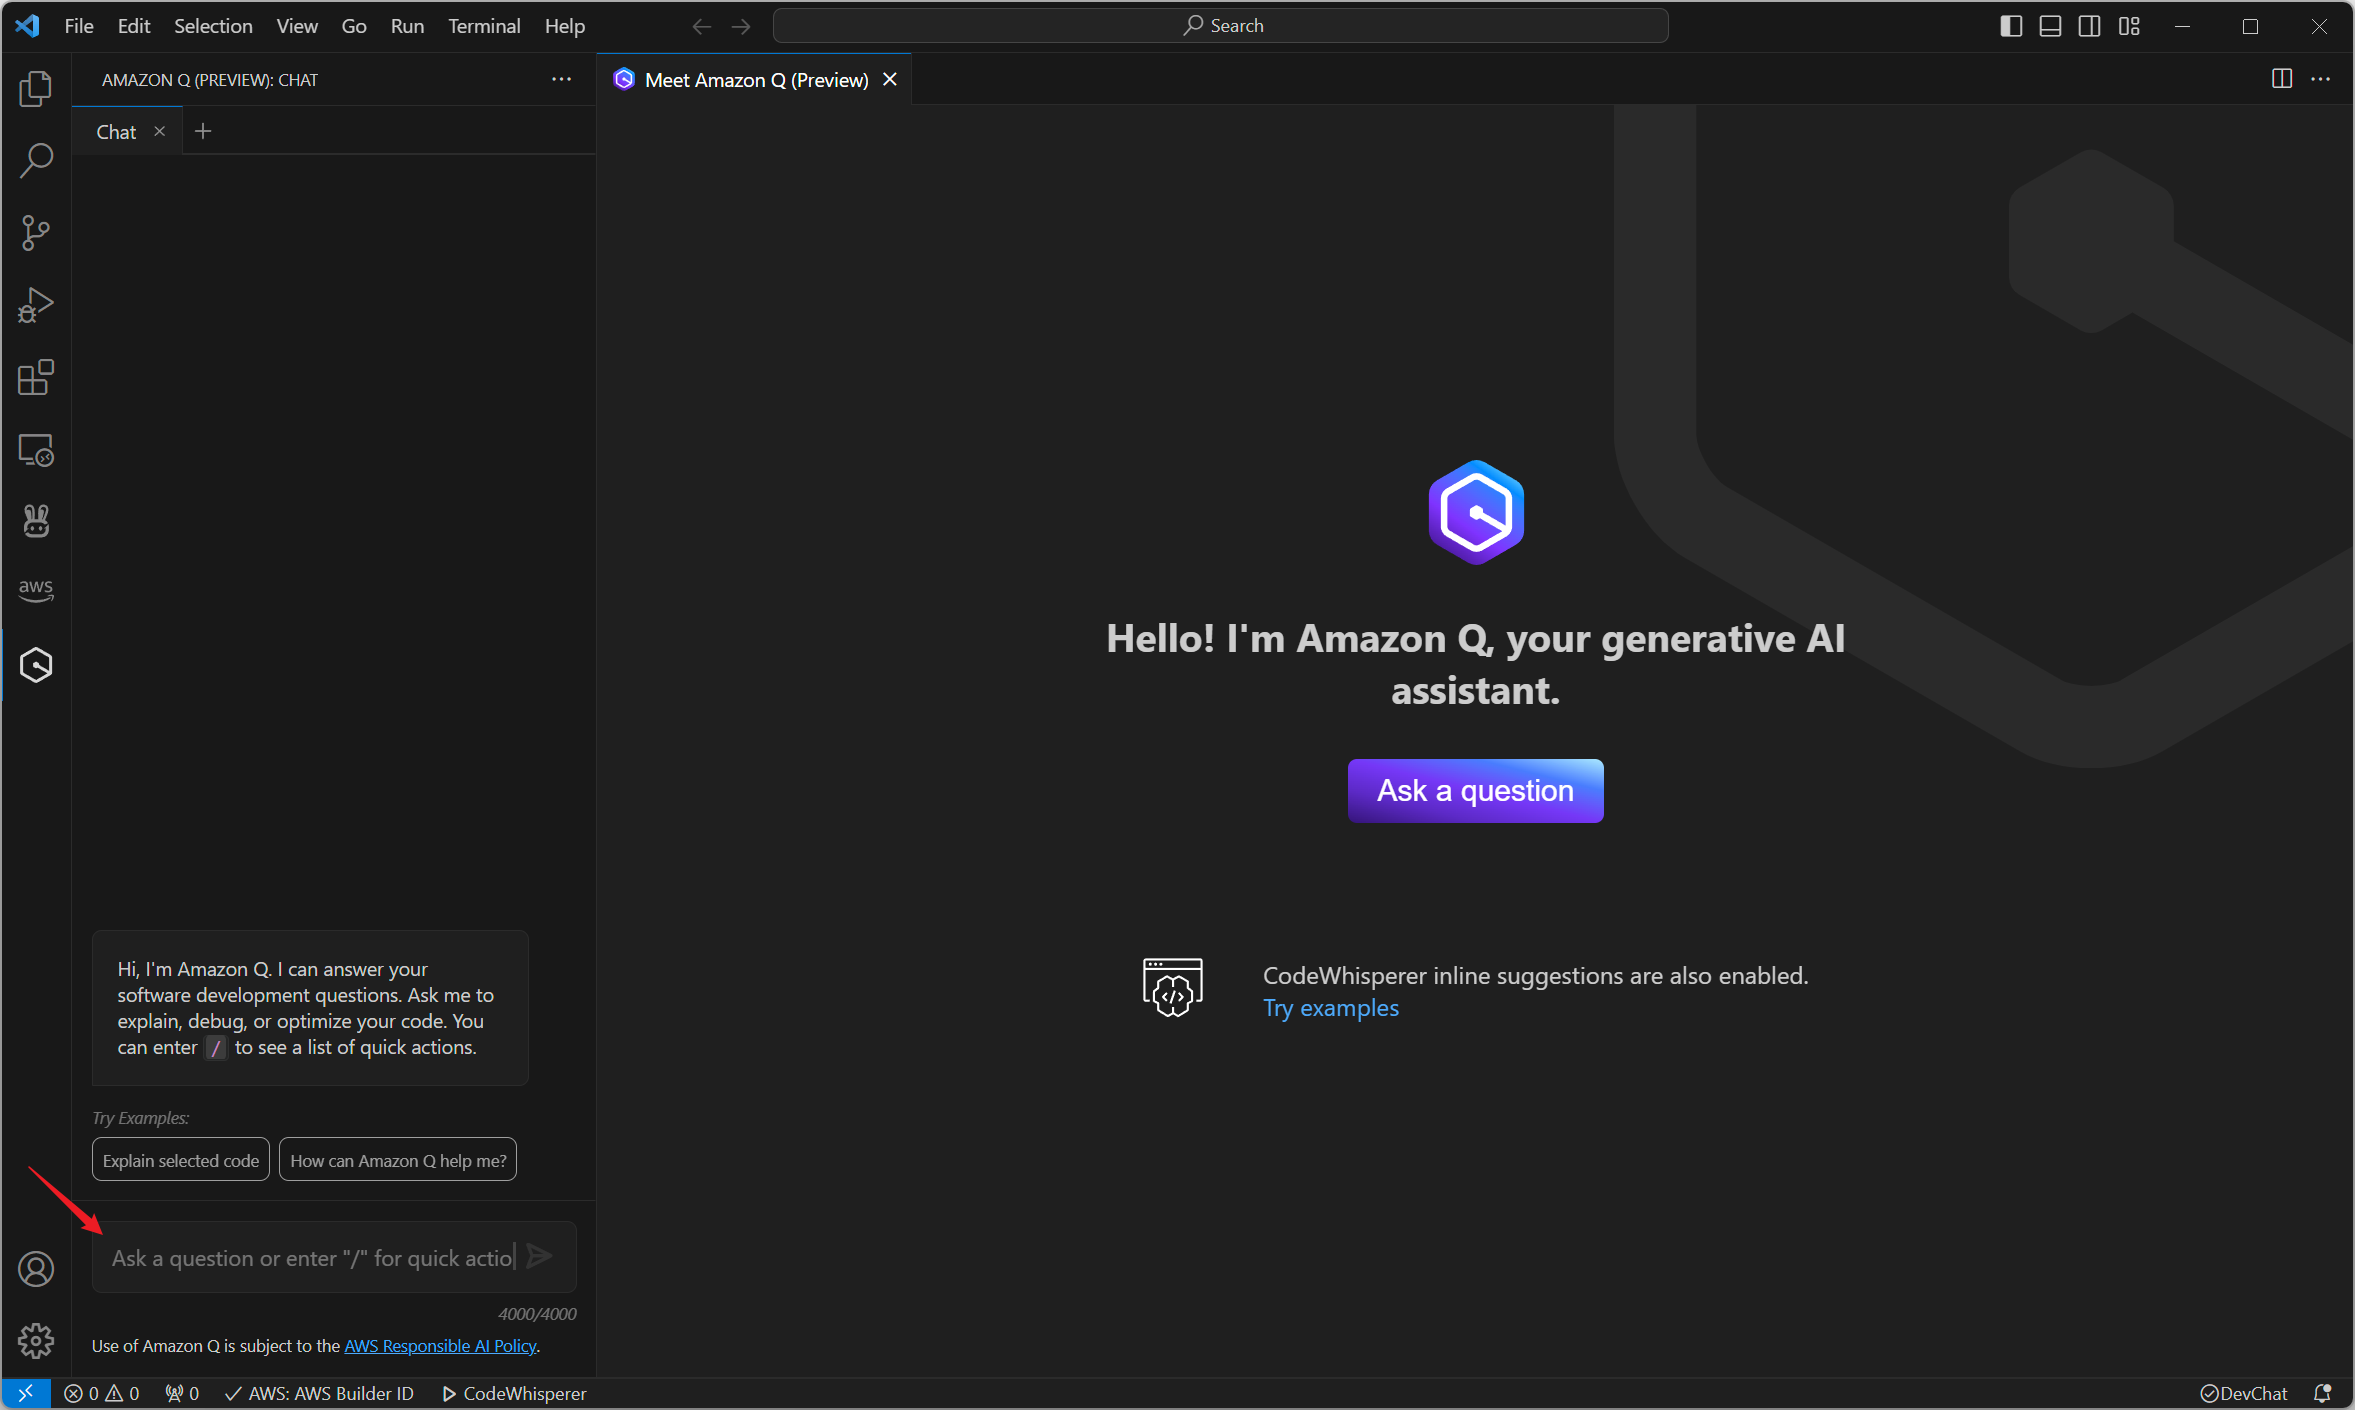Open the AWS Toolkit view
The height and width of the screenshot is (1410, 2355).
click(36, 590)
